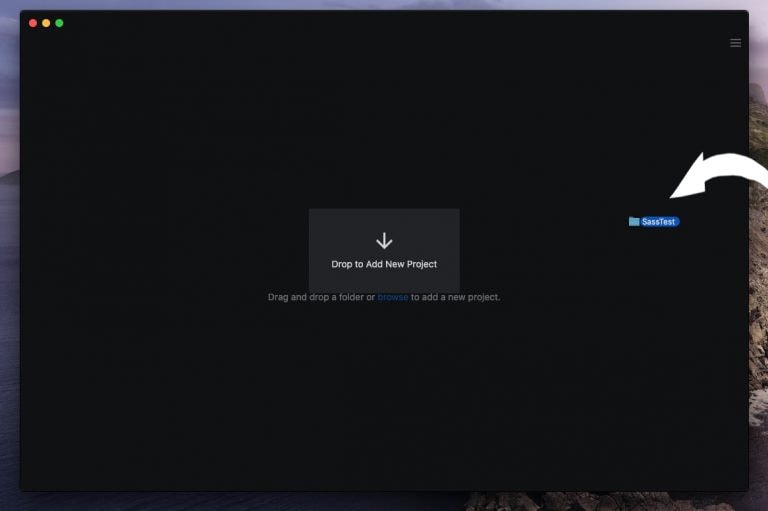768x511 pixels.
Task: Close the window with the red button
Action: click(33, 23)
